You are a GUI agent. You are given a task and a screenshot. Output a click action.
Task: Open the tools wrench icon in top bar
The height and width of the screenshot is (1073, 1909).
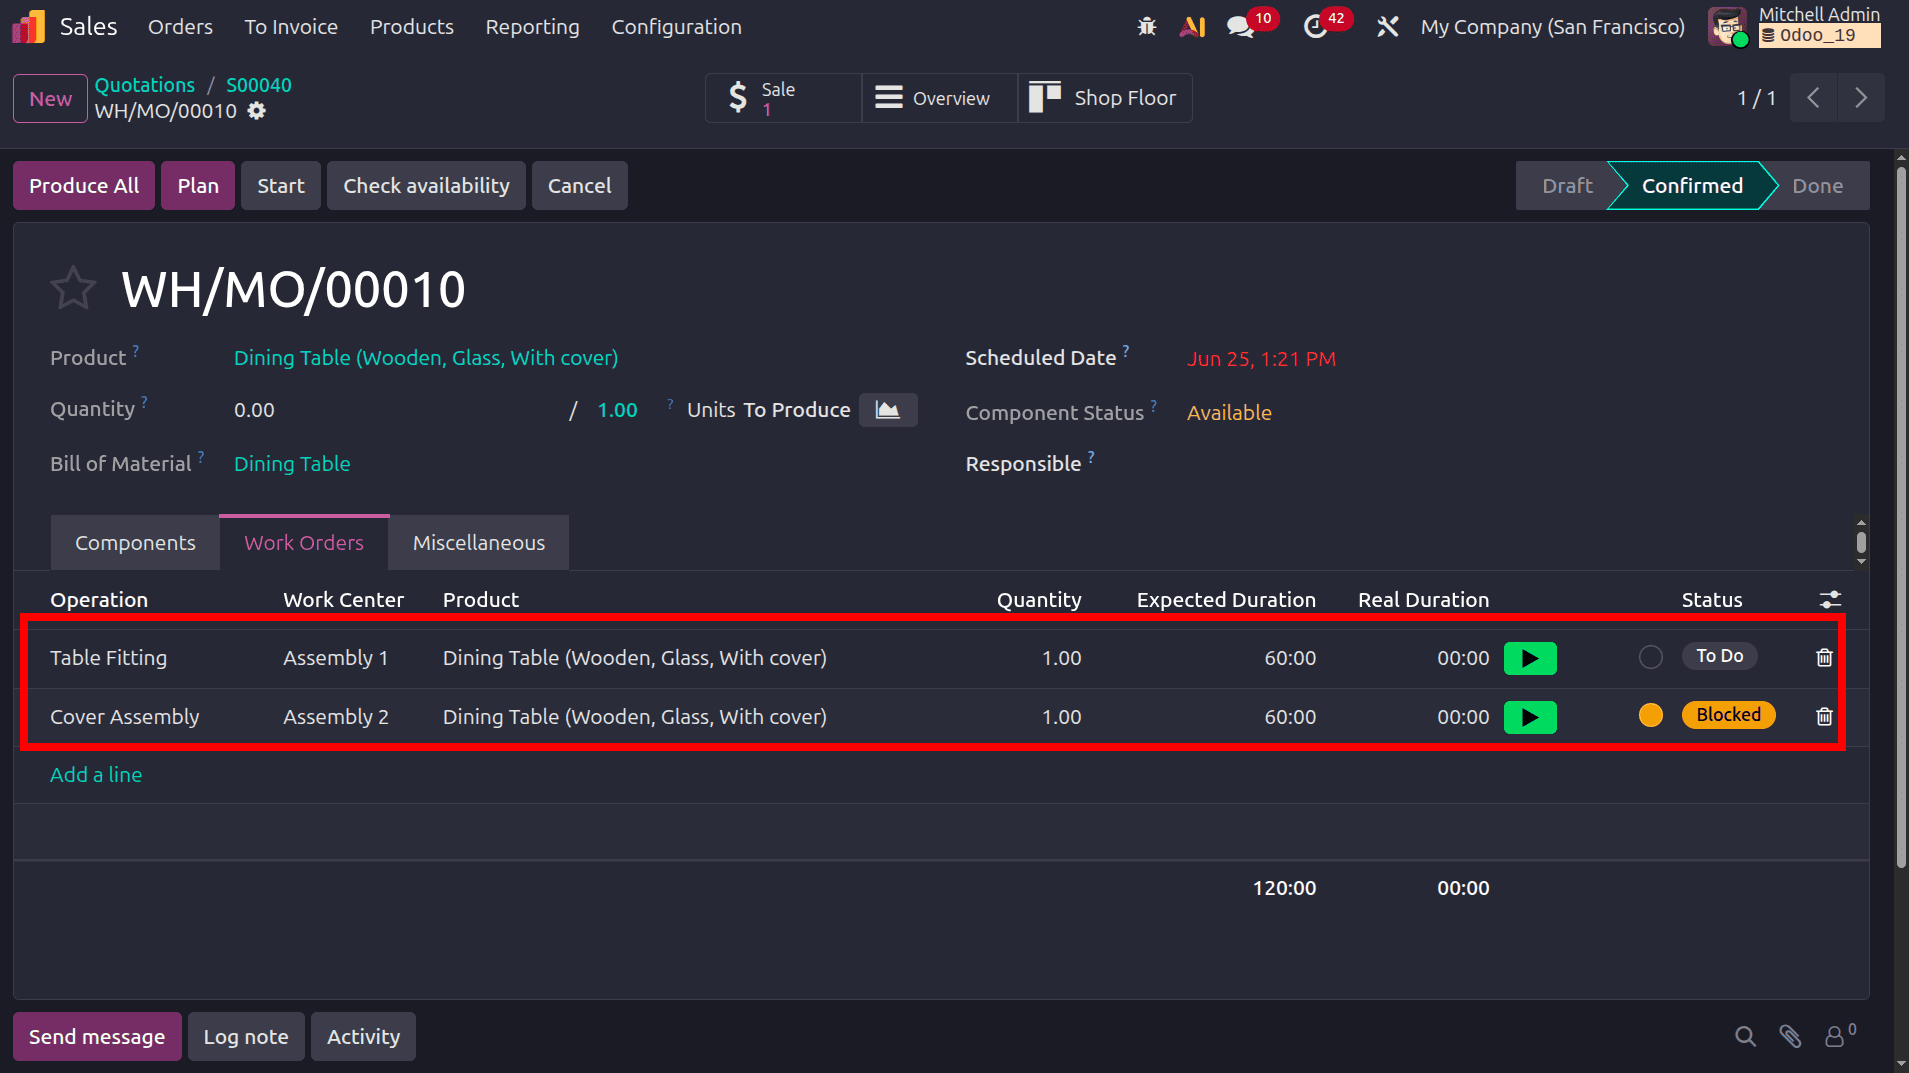pyautogui.click(x=1387, y=27)
